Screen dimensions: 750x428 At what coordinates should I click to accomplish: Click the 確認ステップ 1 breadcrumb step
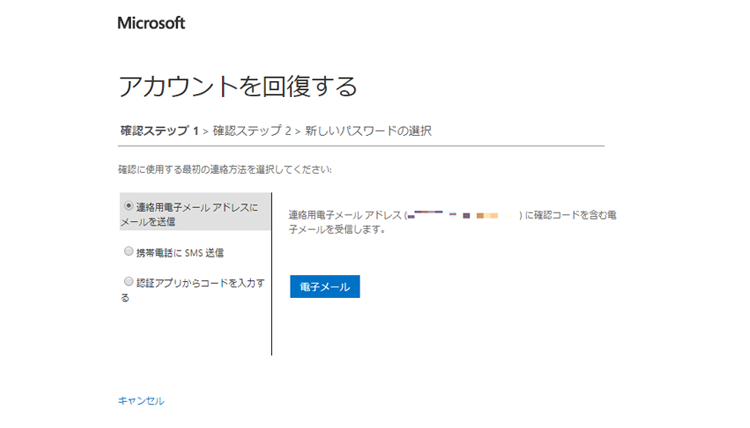coord(159,131)
